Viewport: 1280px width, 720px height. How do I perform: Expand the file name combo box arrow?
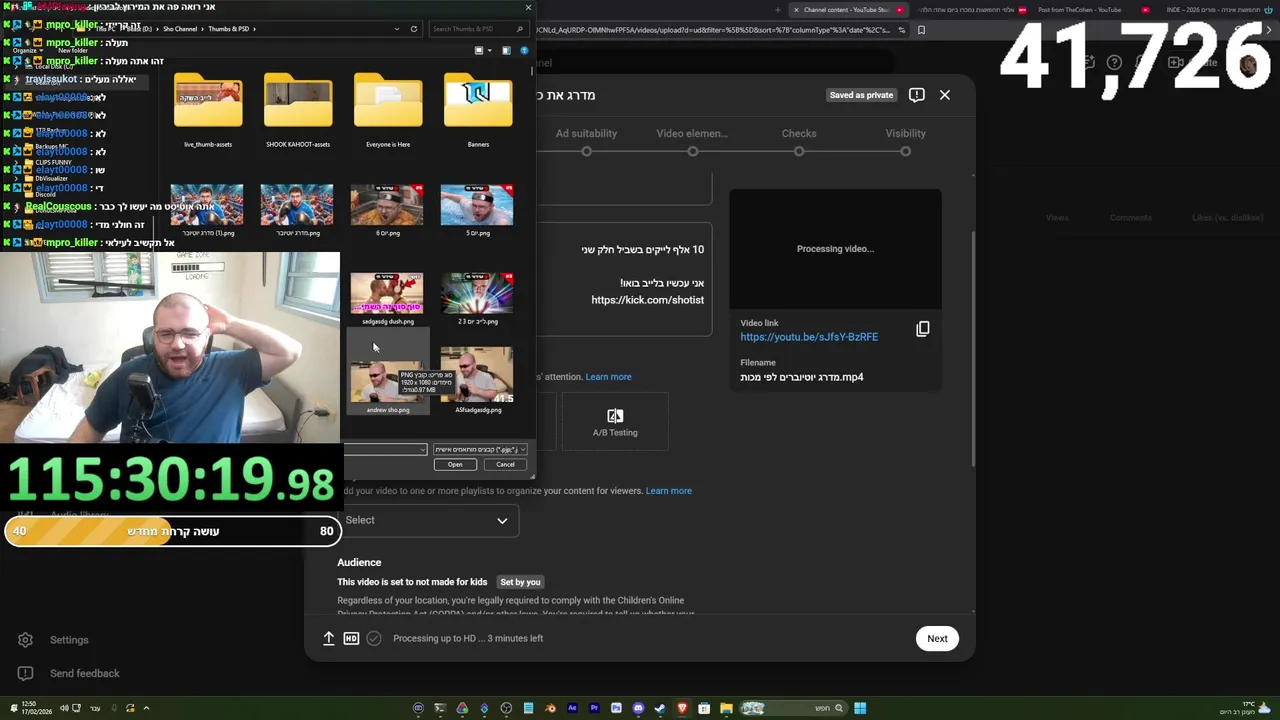pos(423,450)
